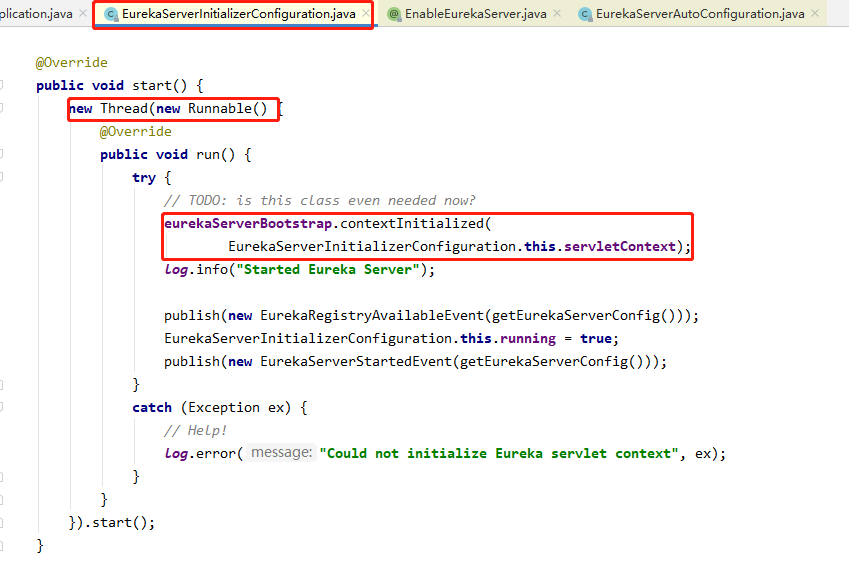Viewport: 849px width, 566px height.
Task: Click the eurekaServerBootstrap field reference
Action: coord(248,223)
